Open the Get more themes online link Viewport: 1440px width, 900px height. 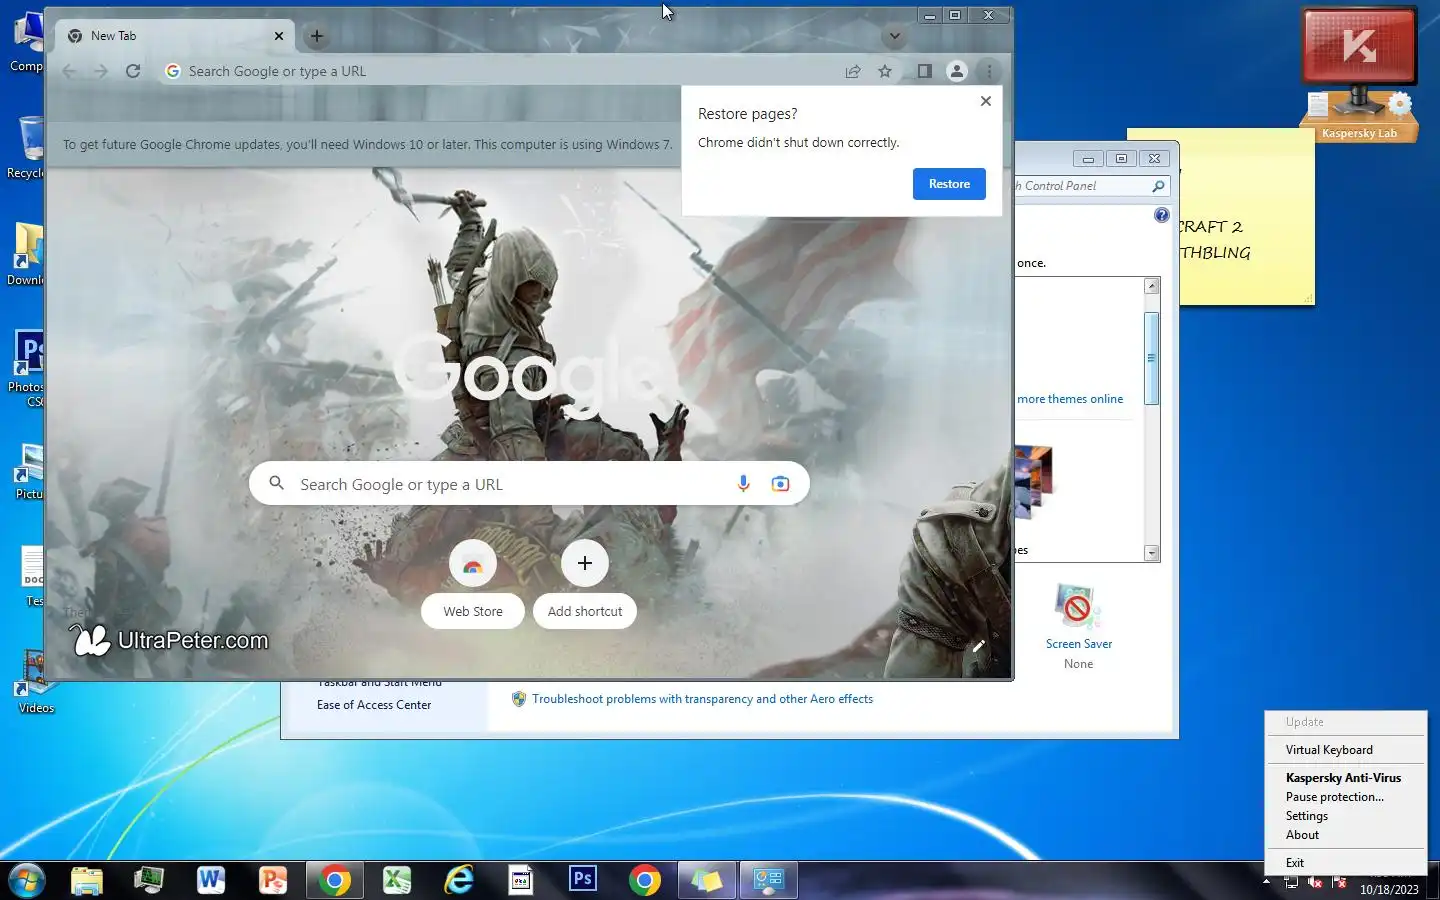1069,399
